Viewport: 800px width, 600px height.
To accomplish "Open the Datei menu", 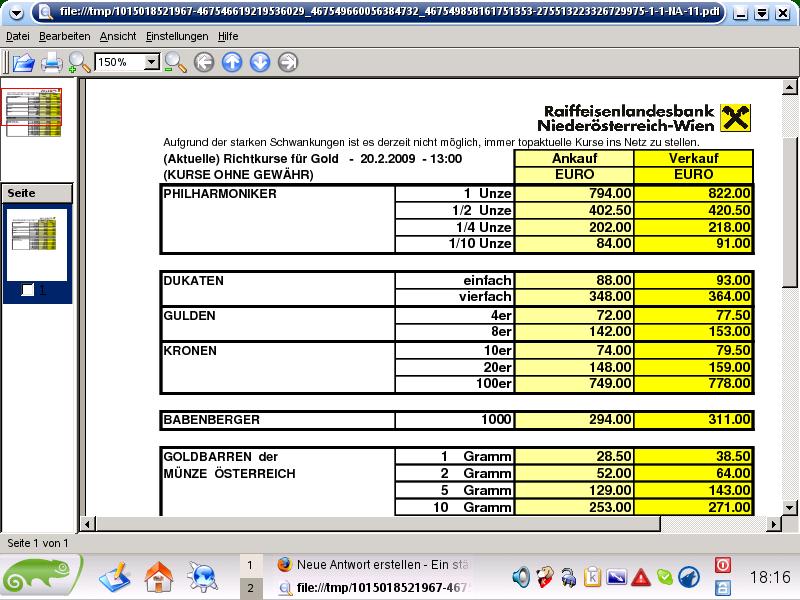I will click(18, 36).
